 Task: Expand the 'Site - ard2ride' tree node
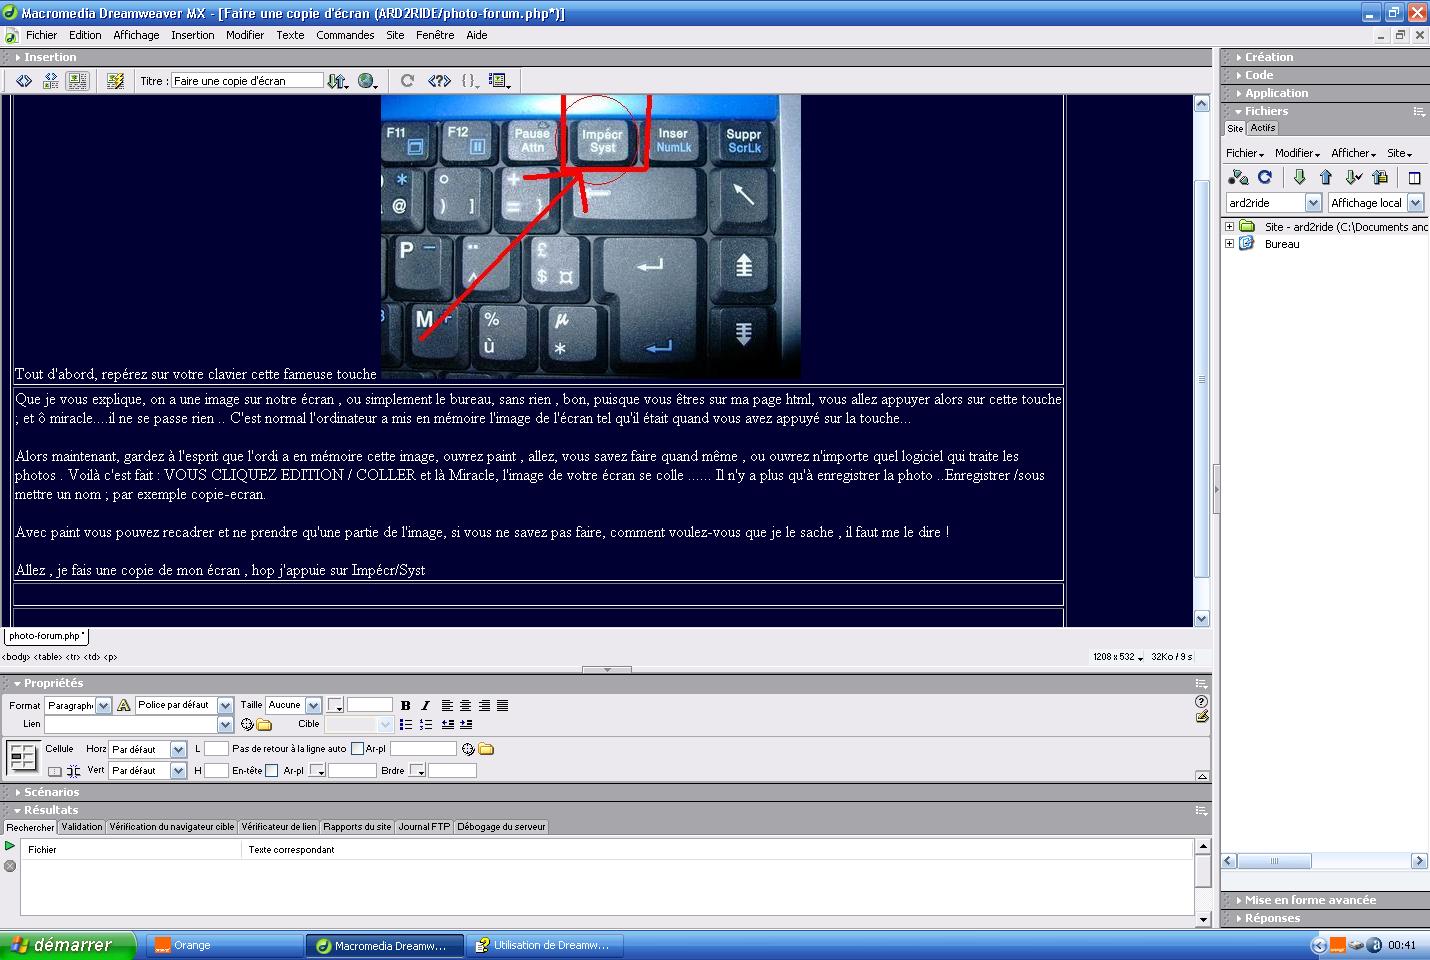point(1229,227)
